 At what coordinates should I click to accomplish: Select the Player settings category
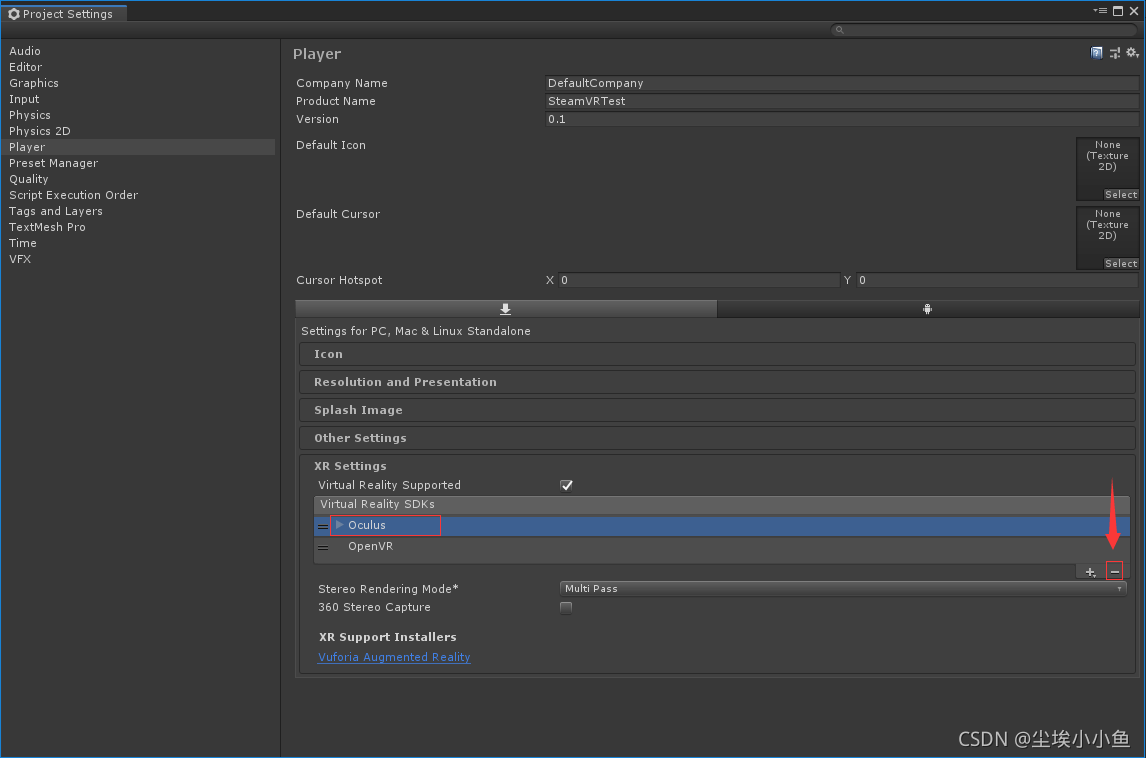point(138,147)
